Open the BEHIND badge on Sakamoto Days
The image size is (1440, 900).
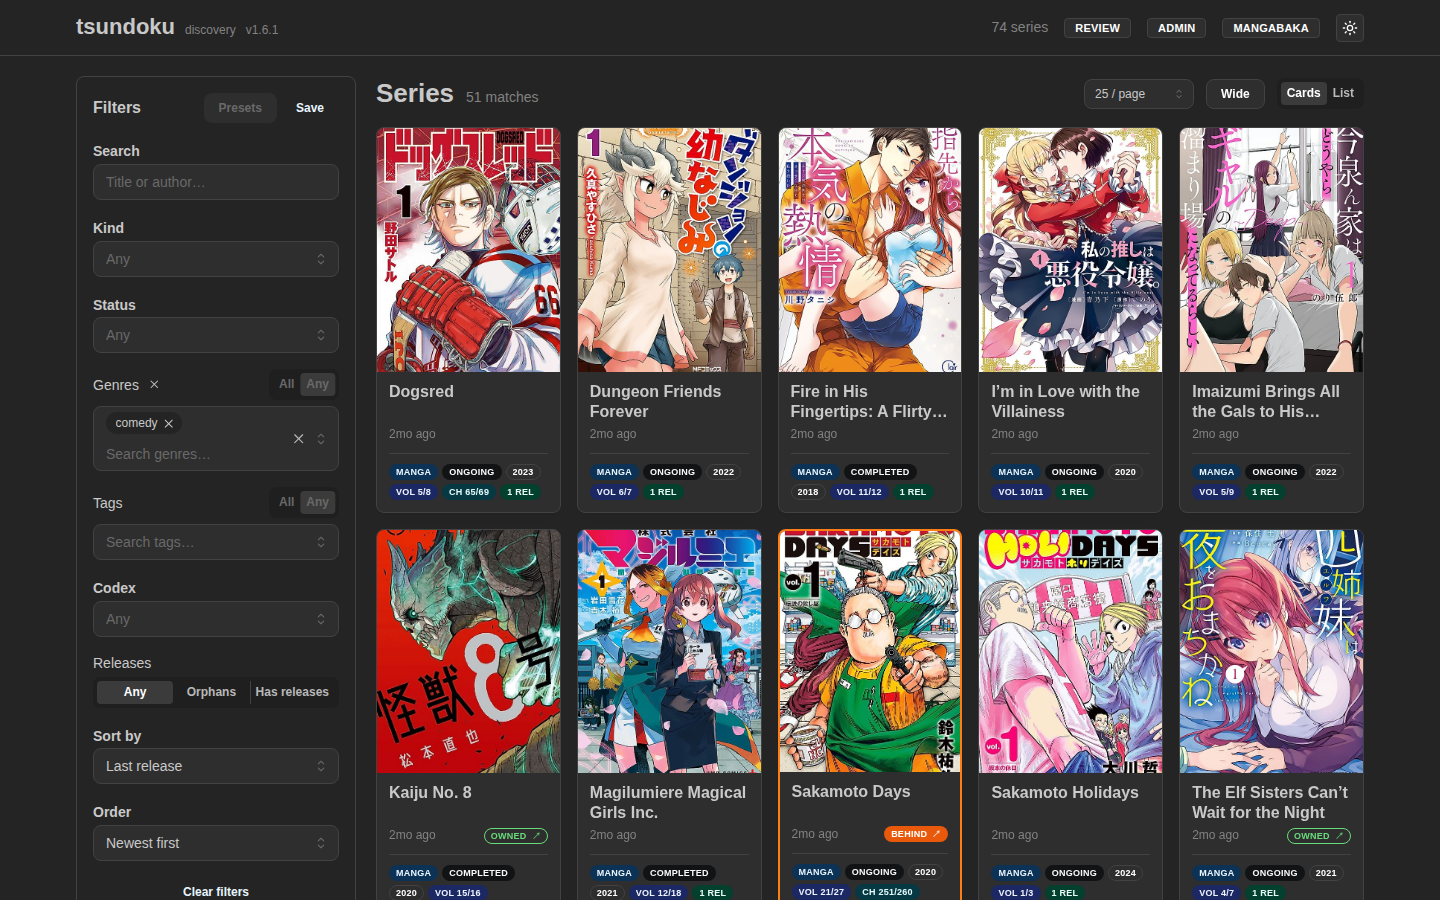915,834
